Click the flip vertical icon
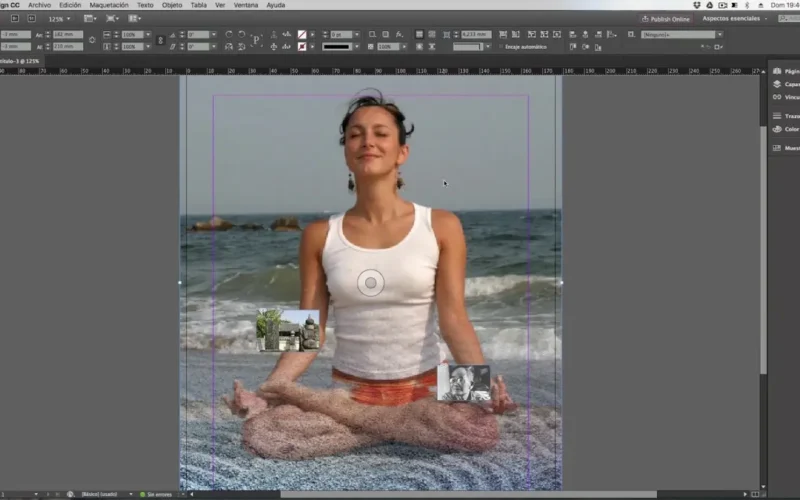Viewport: 800px width, 500px height. click(241, 46)
